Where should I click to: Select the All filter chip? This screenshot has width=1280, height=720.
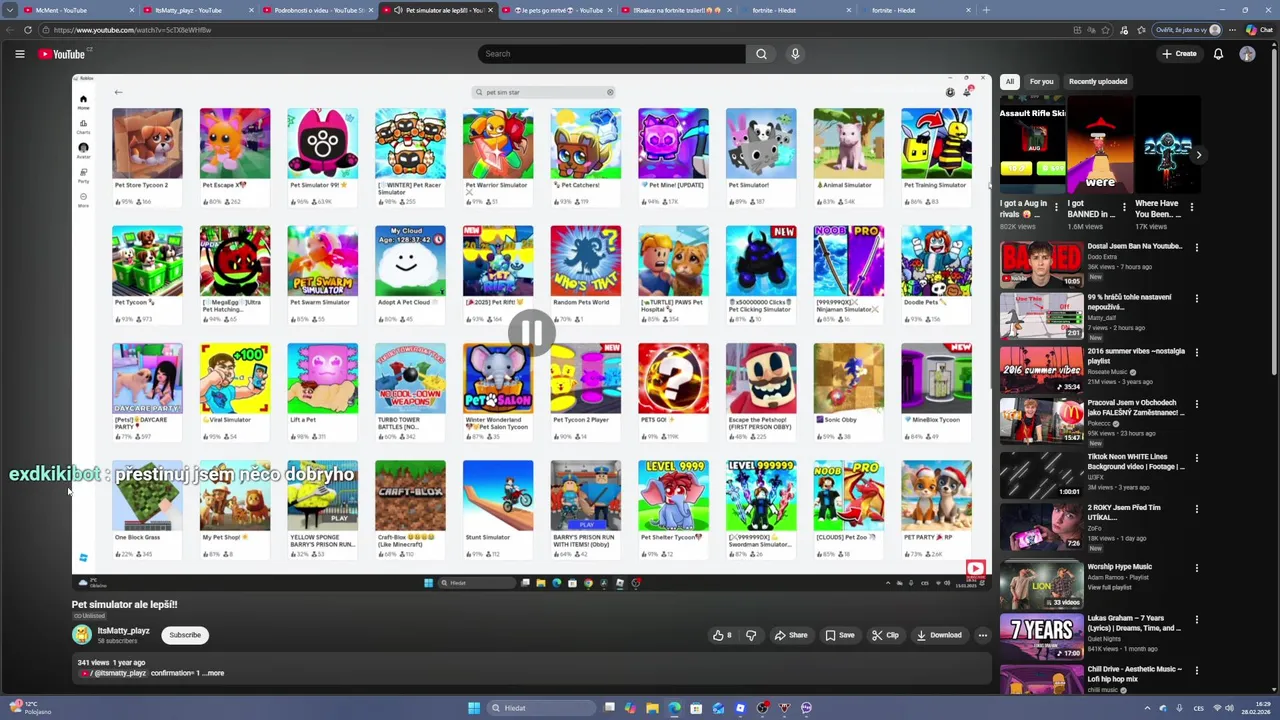(1009, 82)
